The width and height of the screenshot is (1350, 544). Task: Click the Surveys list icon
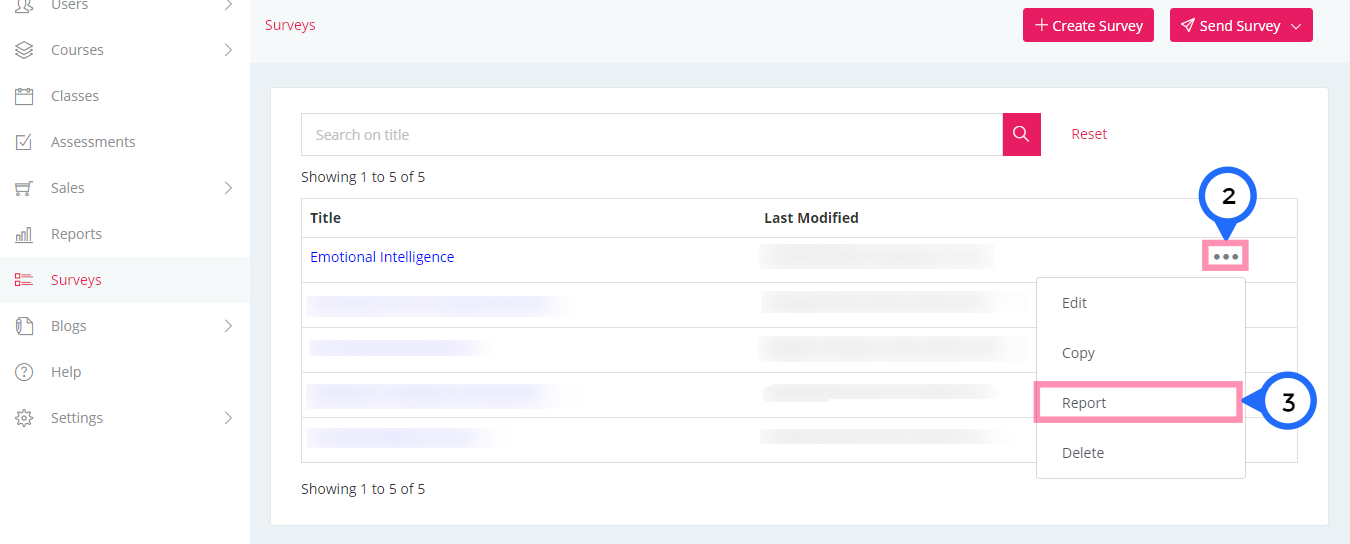tap(24, 280)
